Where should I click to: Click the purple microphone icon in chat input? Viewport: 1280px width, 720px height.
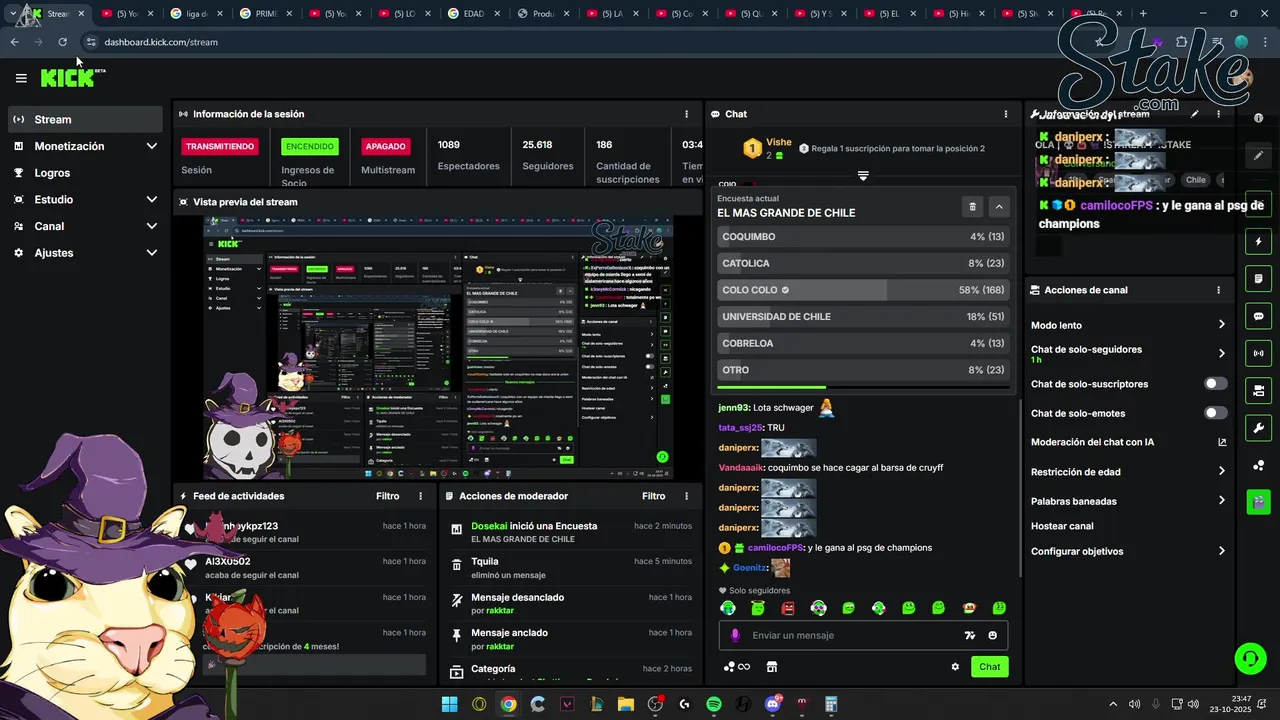tap(735, 635)
